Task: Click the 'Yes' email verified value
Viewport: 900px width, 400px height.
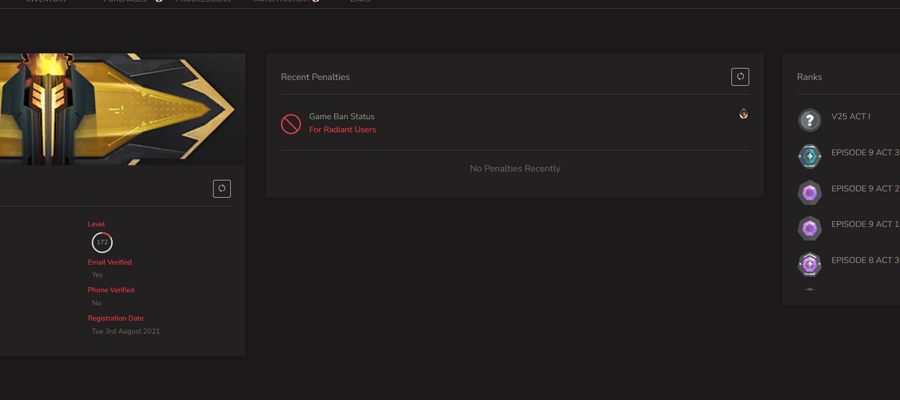Action: 98,275
